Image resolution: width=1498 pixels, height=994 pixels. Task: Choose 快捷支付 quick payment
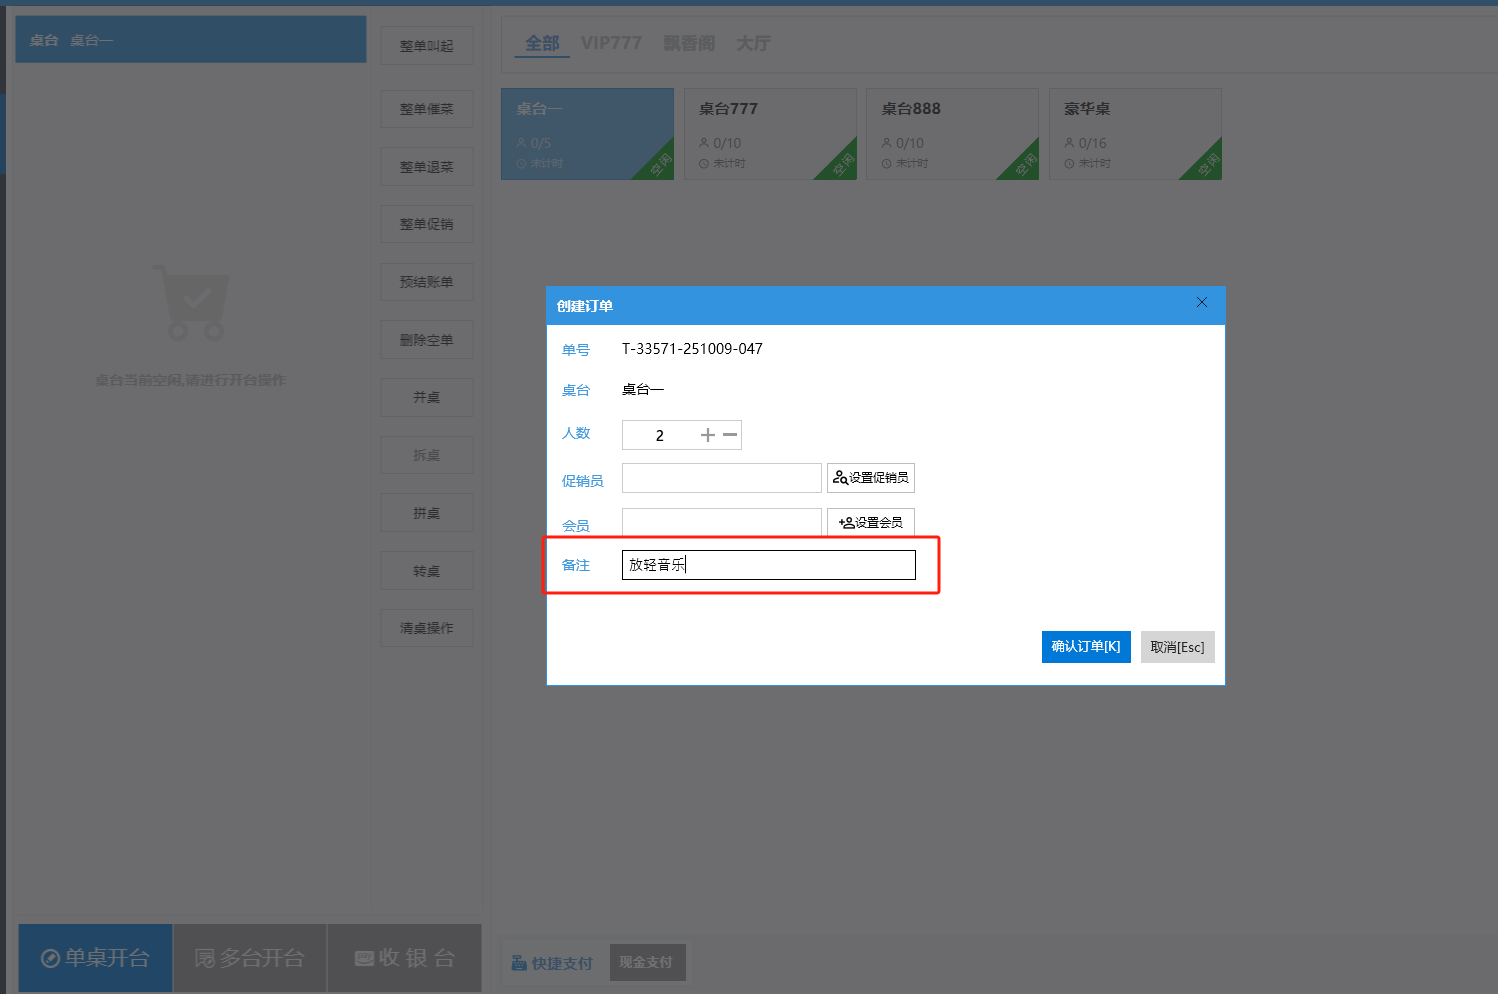(x=552, y=963)
